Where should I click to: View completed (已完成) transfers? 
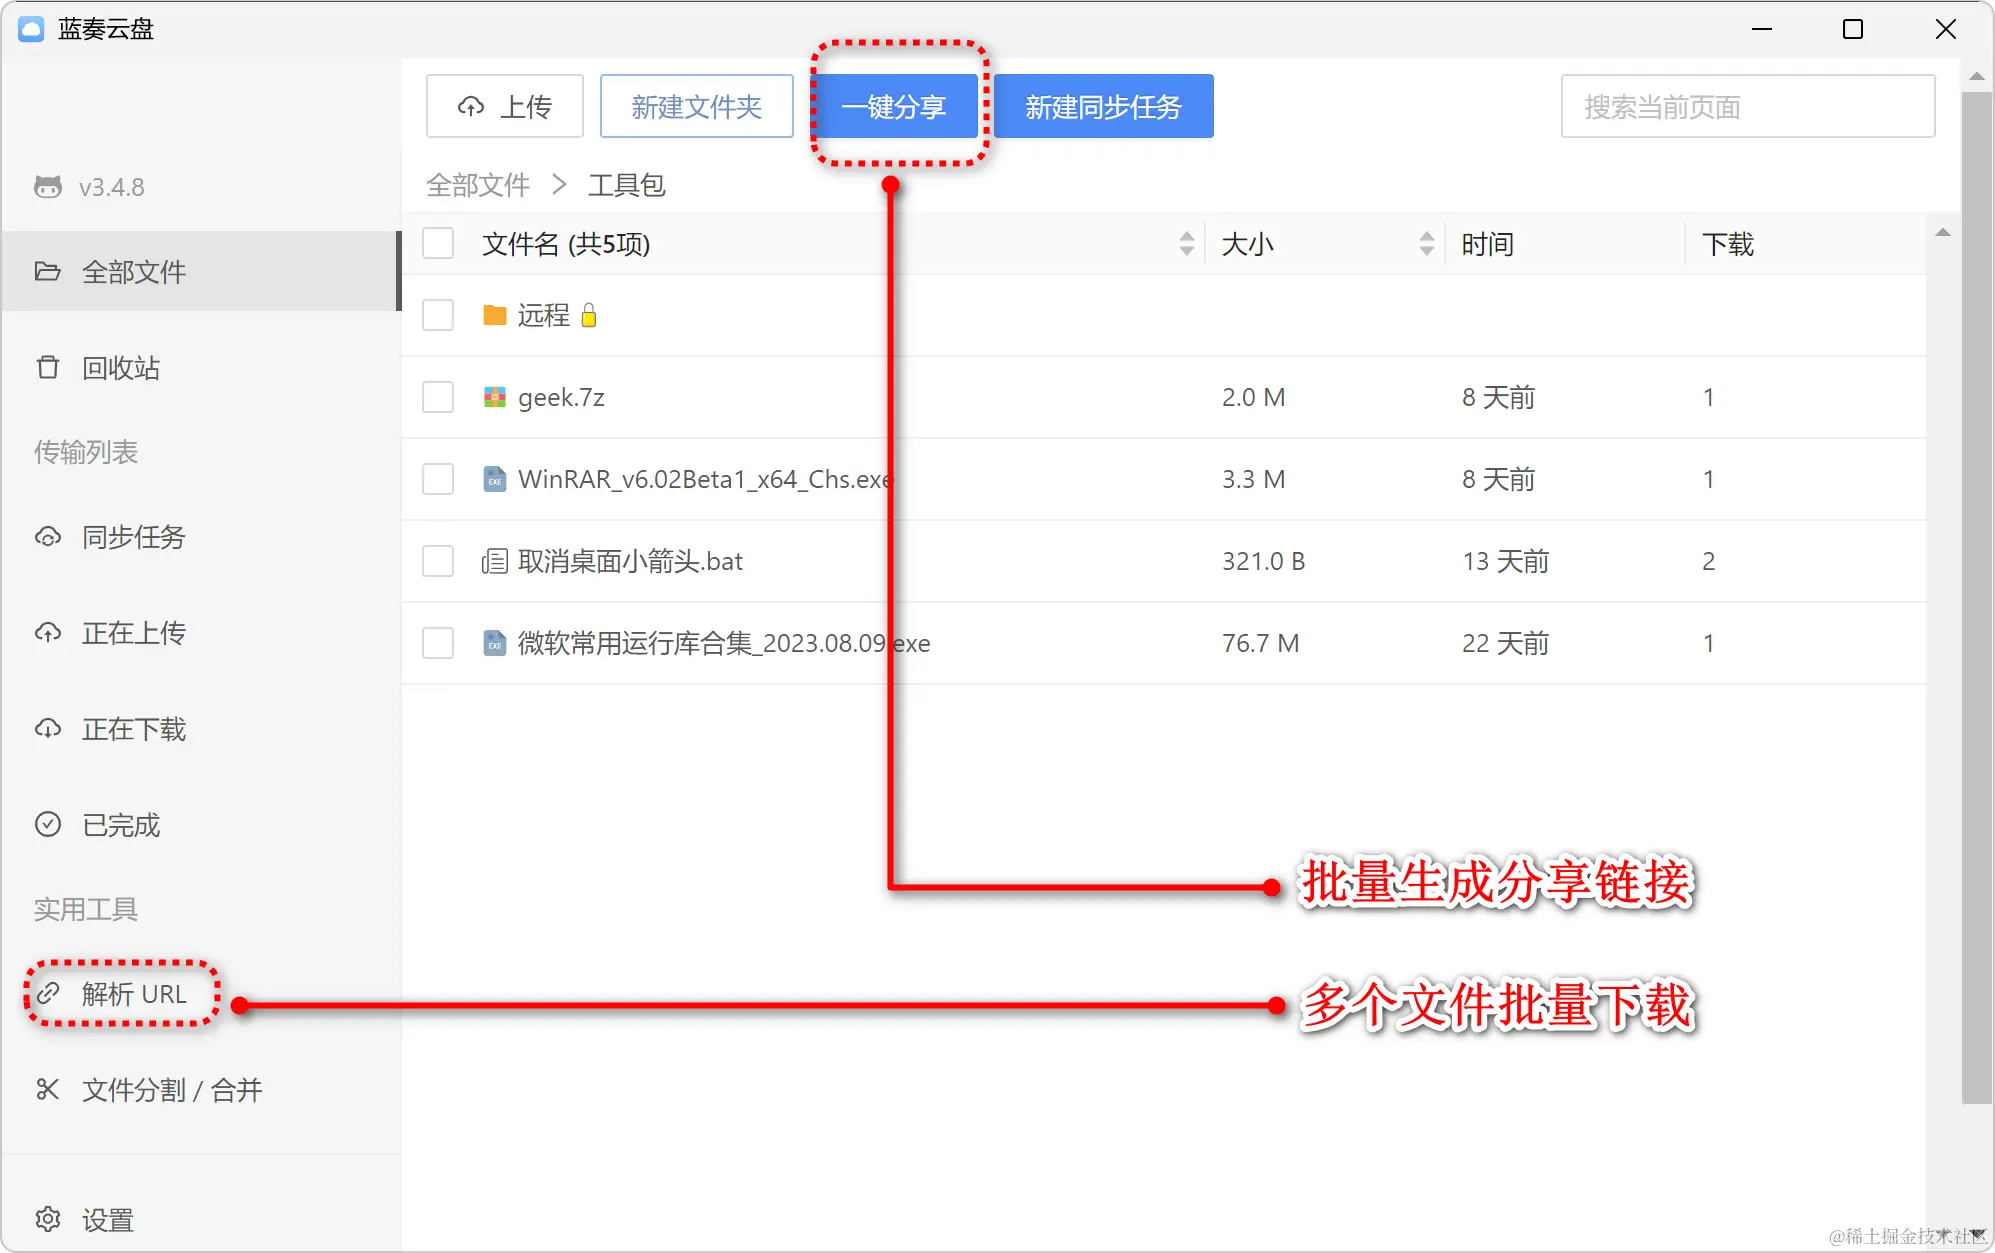point(120,825)
